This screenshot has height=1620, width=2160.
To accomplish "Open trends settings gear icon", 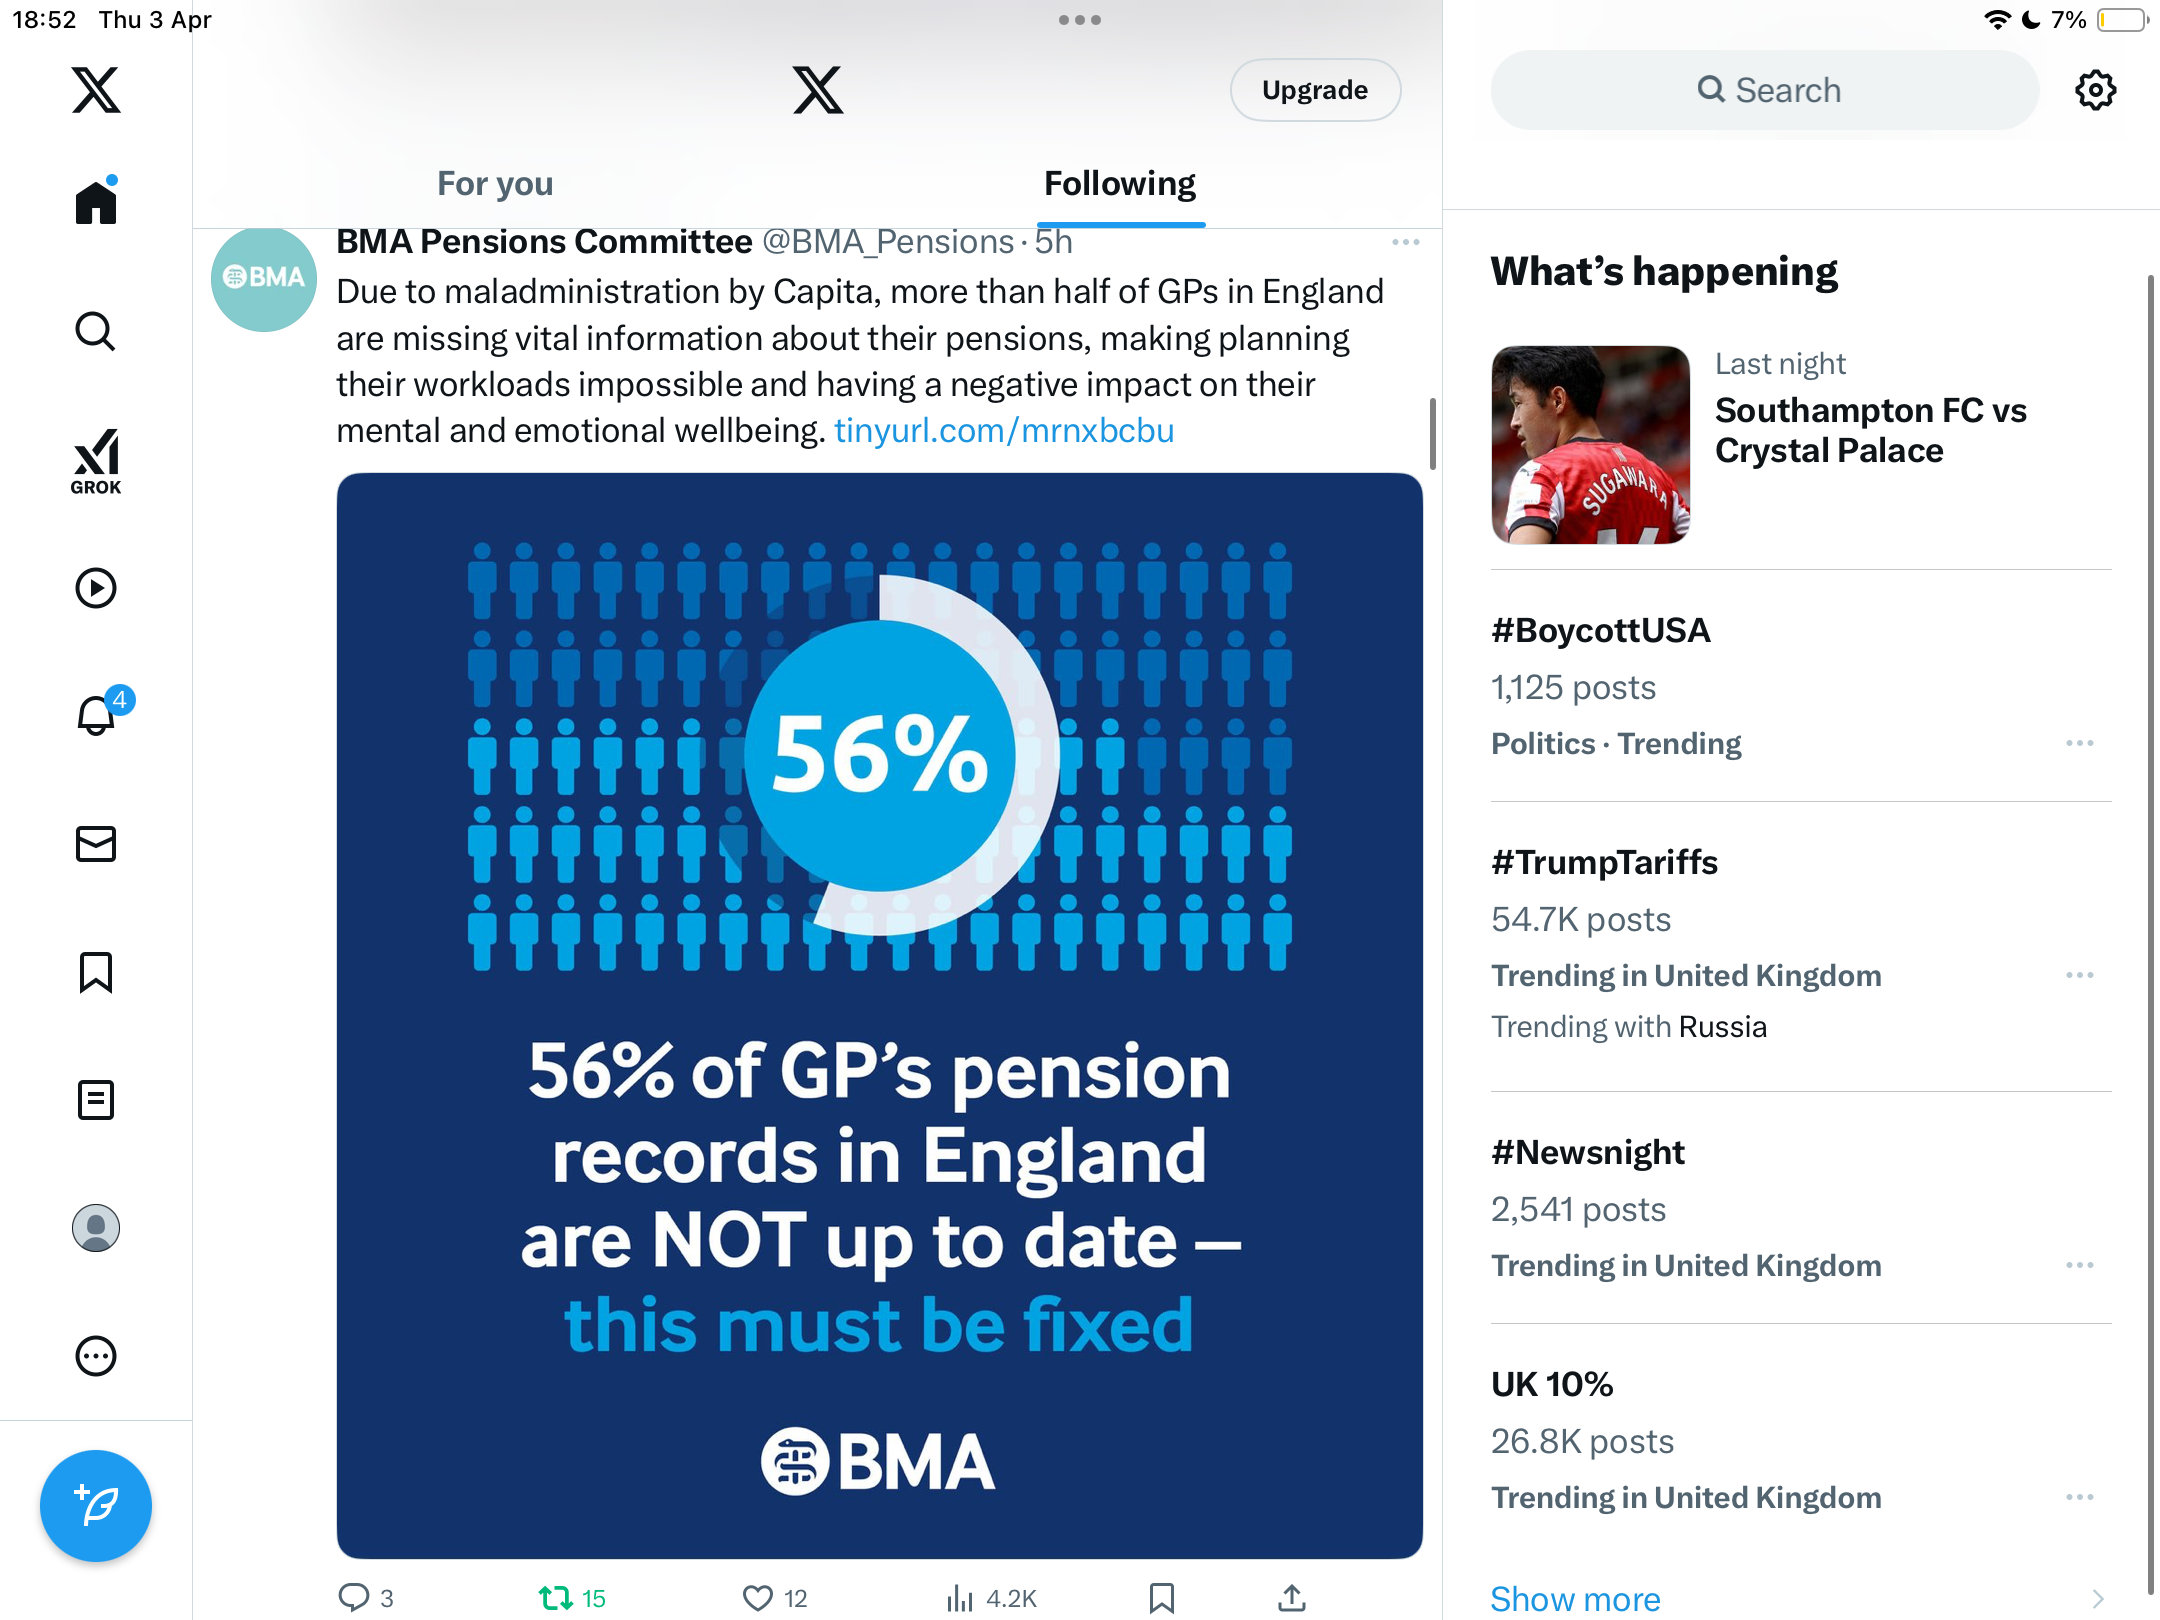I will [2095, 90].
